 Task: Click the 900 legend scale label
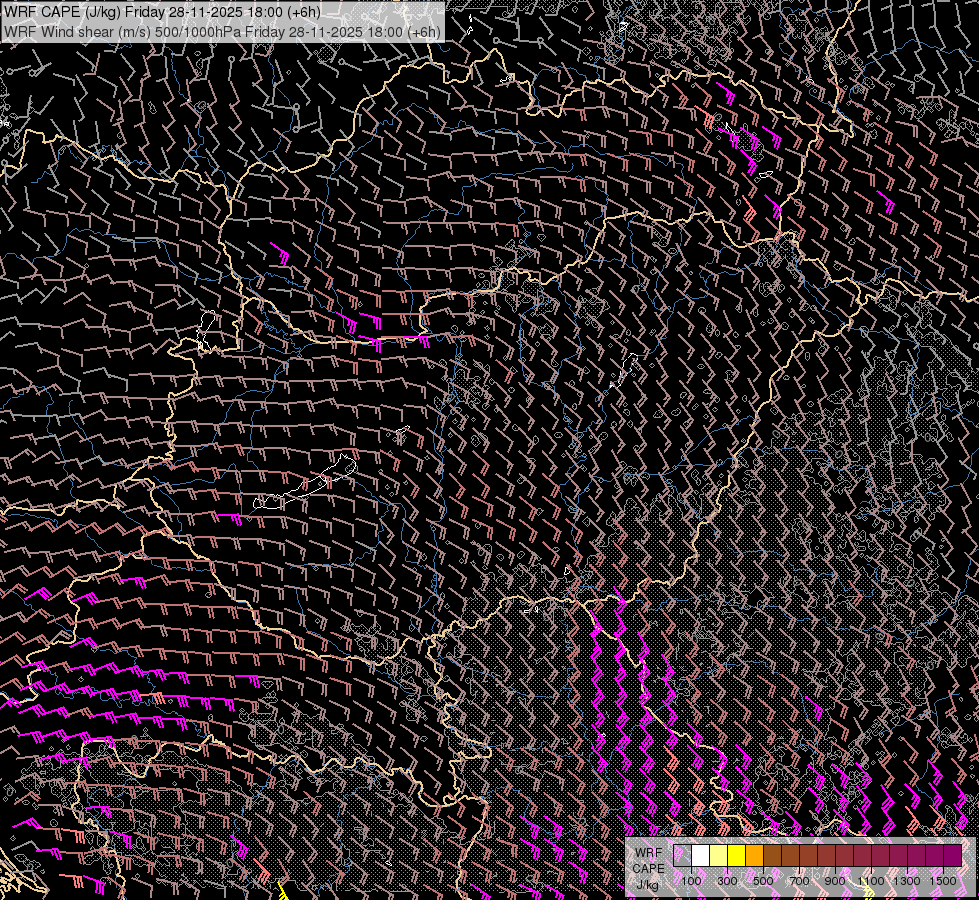point(835,881)
